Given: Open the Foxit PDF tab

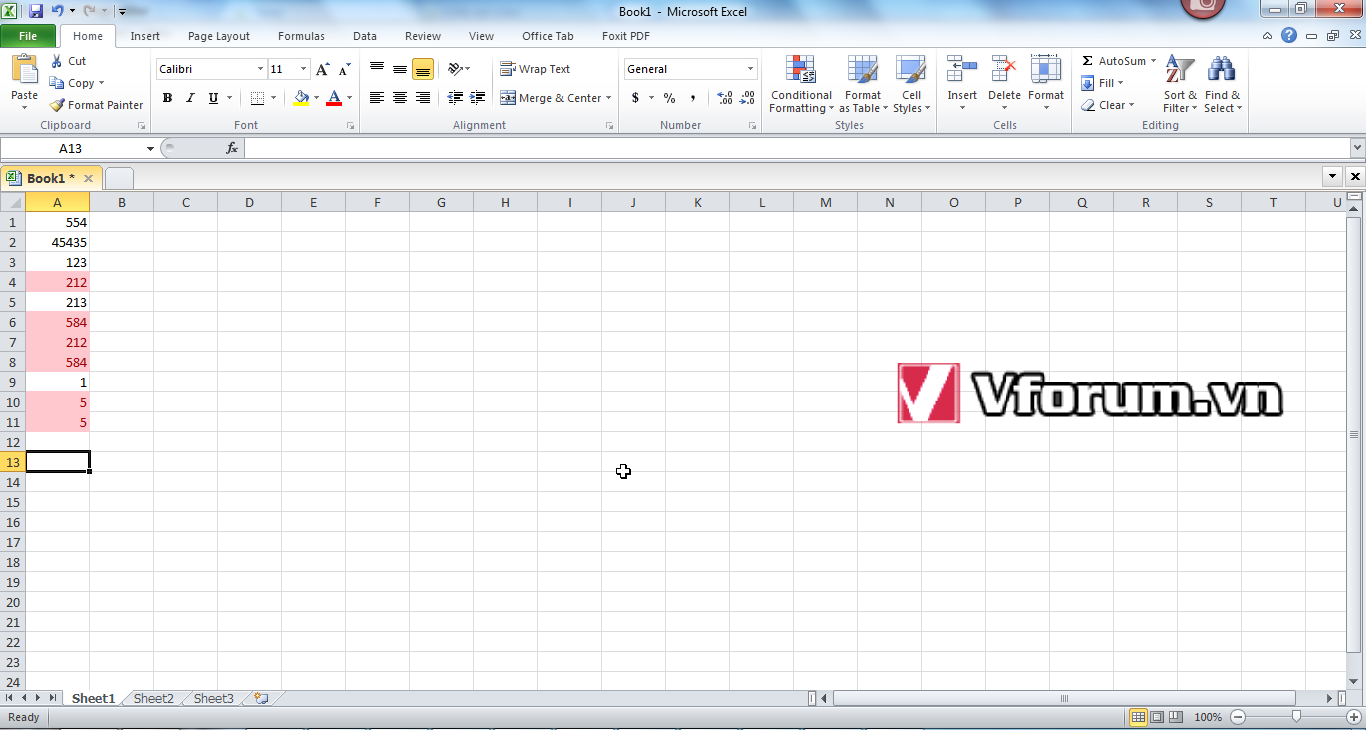Looking at the screenshot, I should point(626,36).
